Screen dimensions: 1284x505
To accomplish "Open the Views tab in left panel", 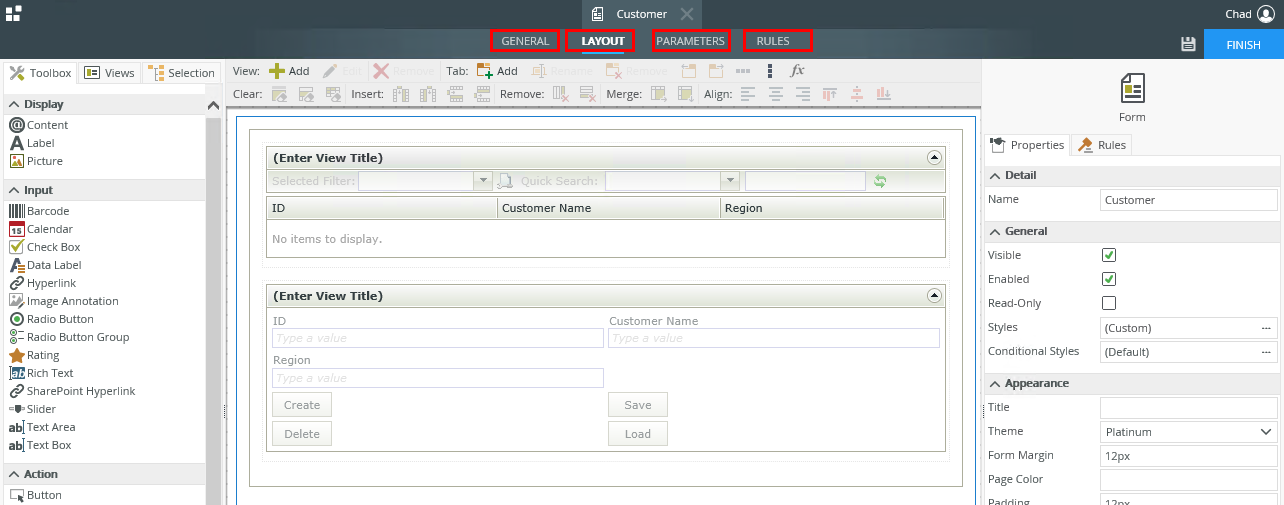I will tap(109, 73).
